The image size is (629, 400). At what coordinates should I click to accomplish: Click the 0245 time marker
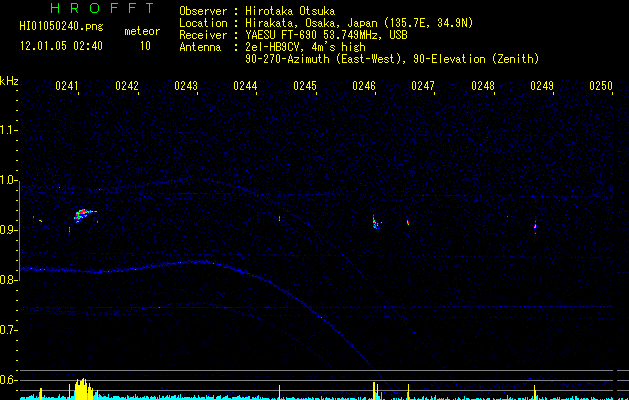(x=304, y=86)
